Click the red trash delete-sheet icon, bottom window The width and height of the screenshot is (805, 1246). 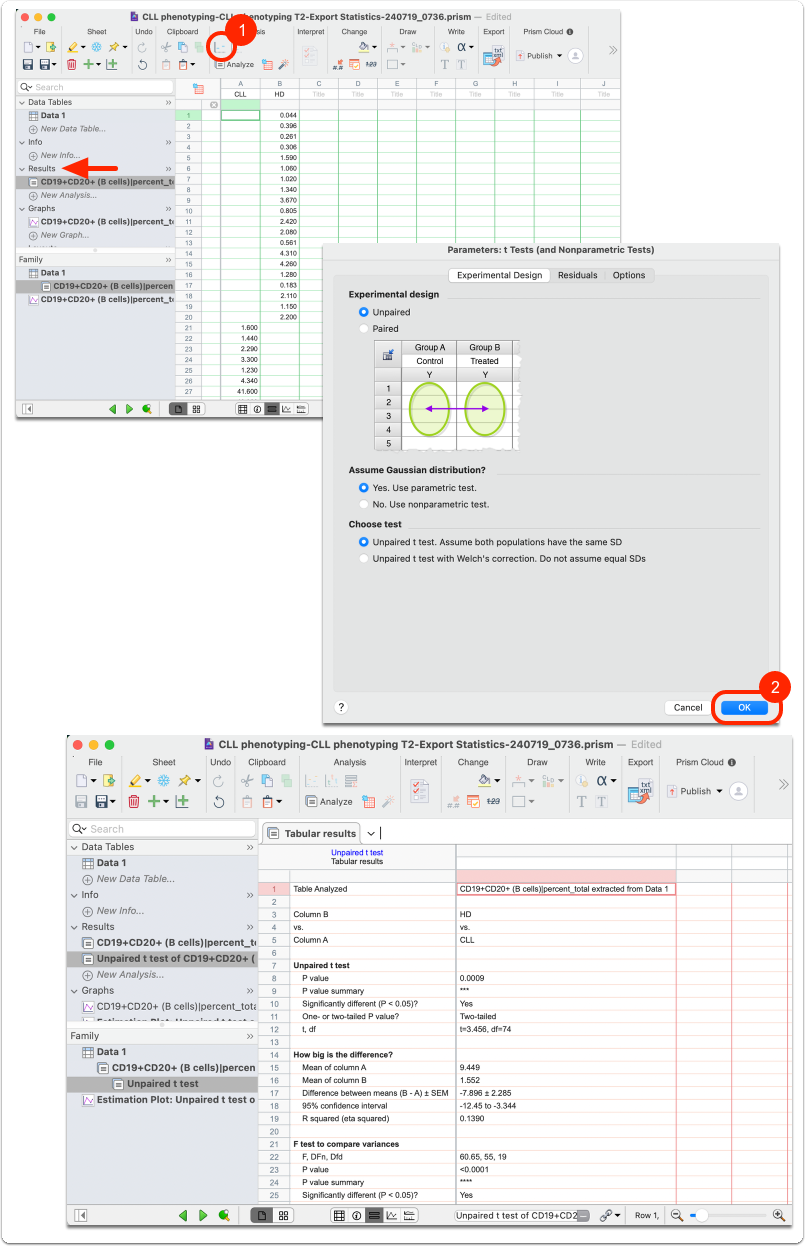(x=133, y=801)
